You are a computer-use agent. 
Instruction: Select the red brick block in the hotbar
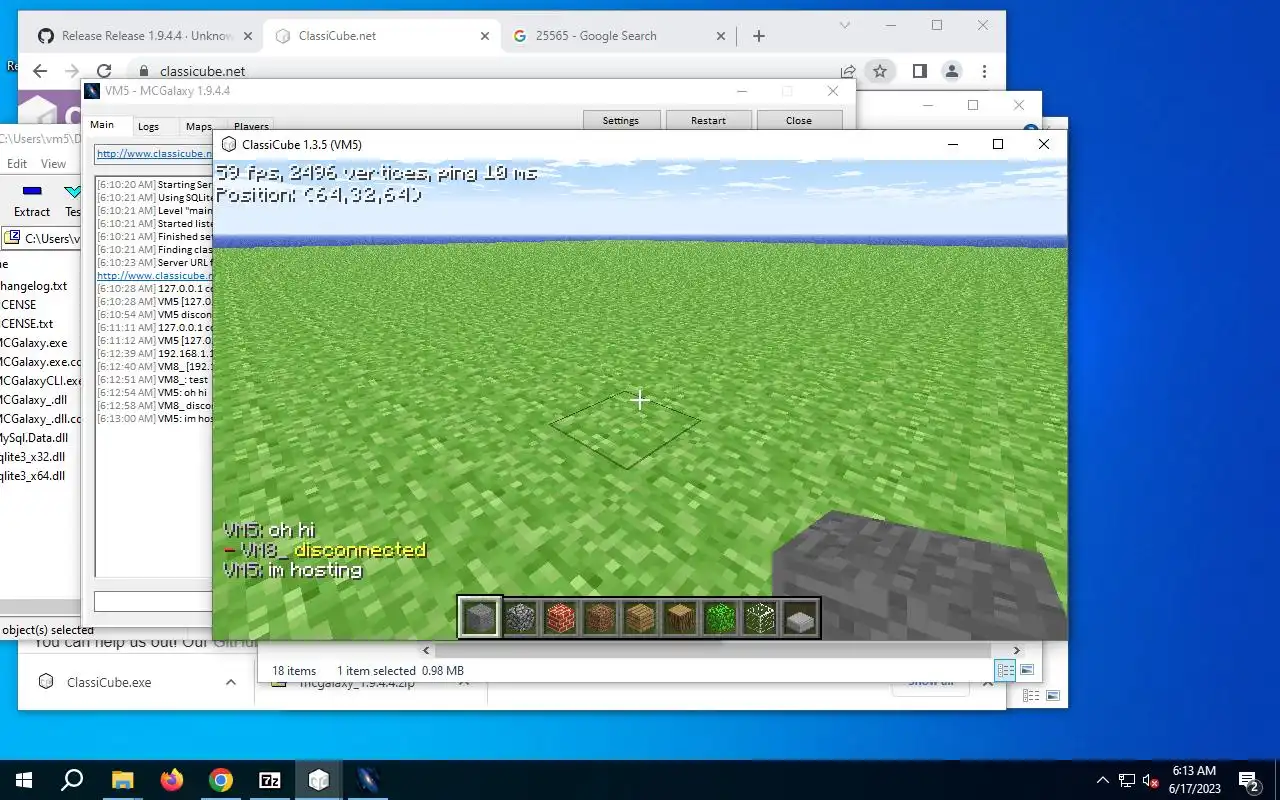pyautogui.click(x=560, y=618)
